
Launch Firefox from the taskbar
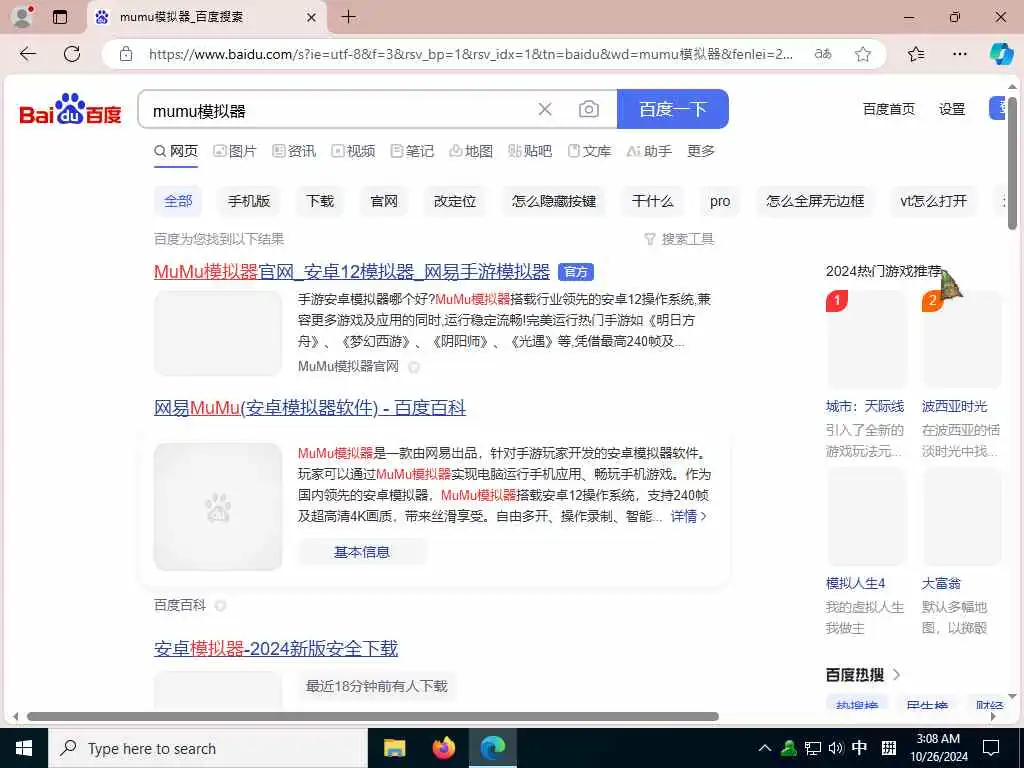444,748
